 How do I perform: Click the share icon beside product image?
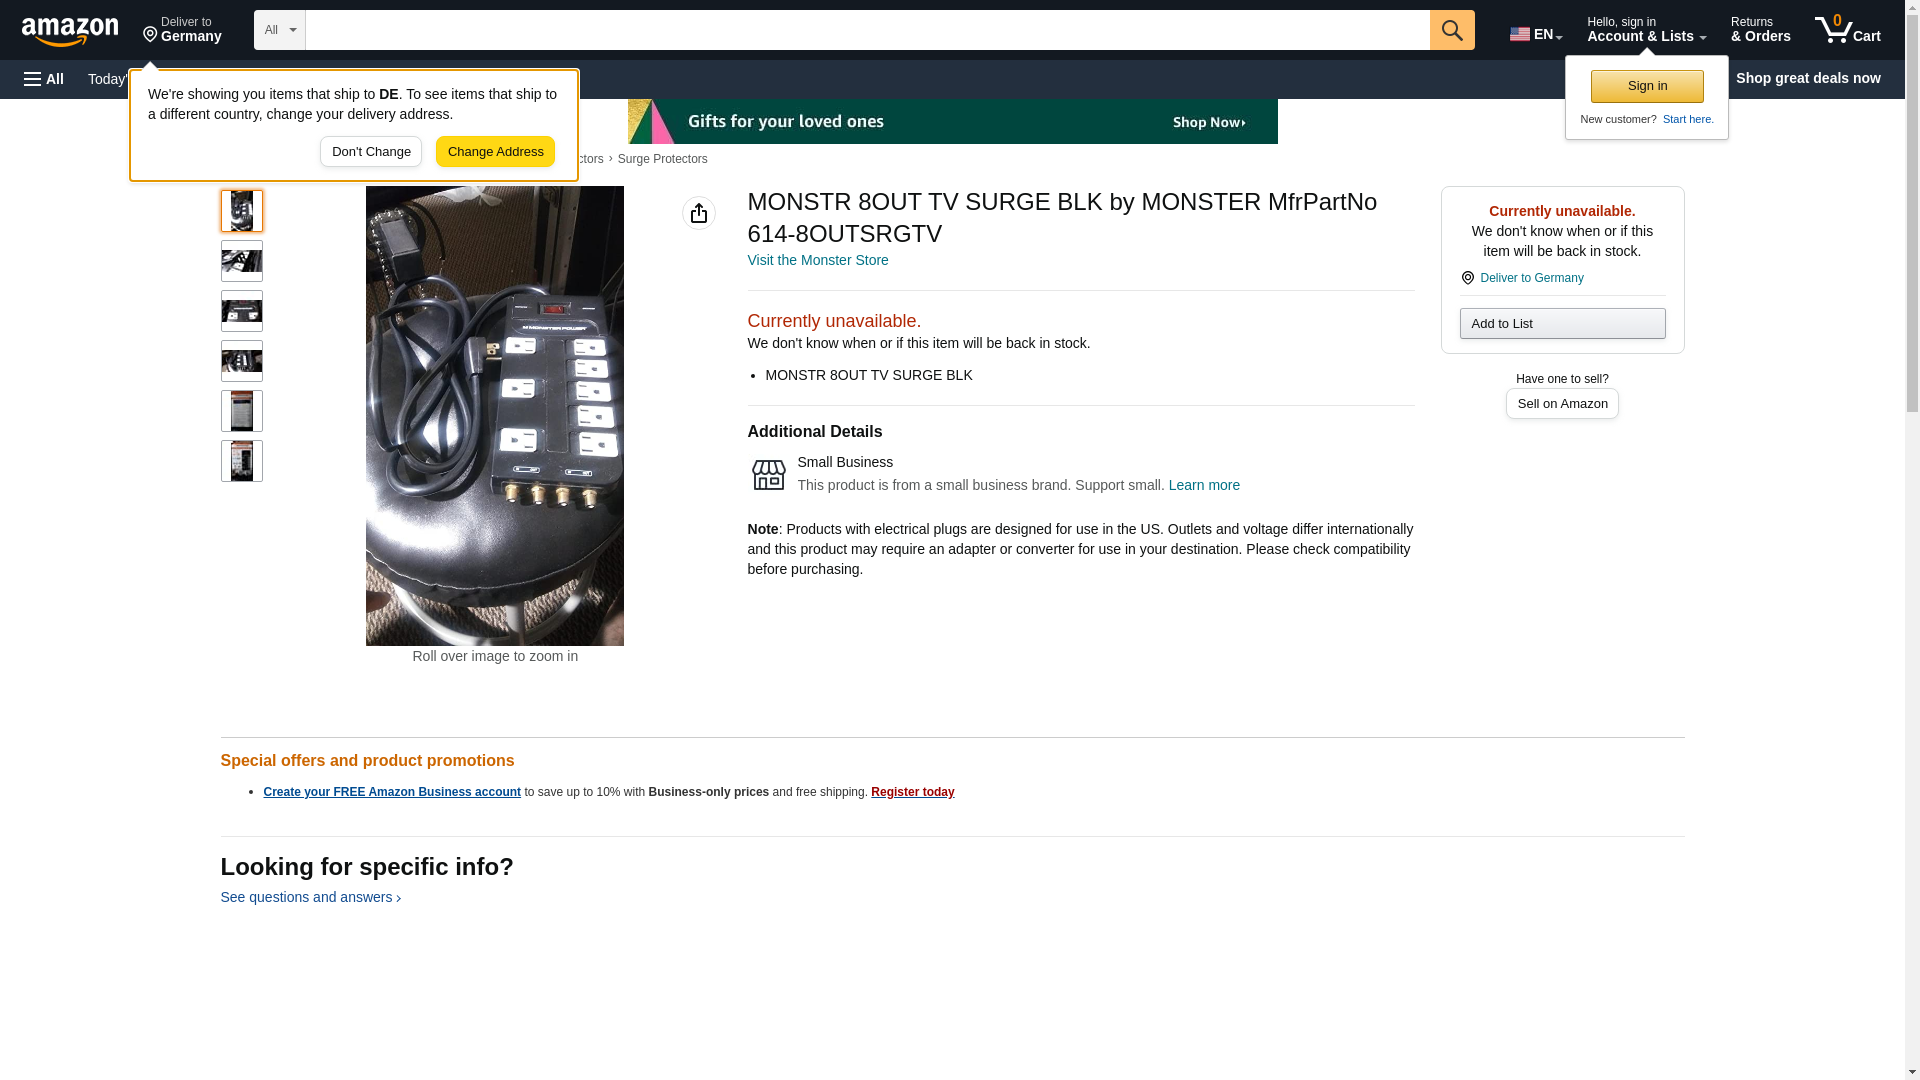(x=699, y=213)
